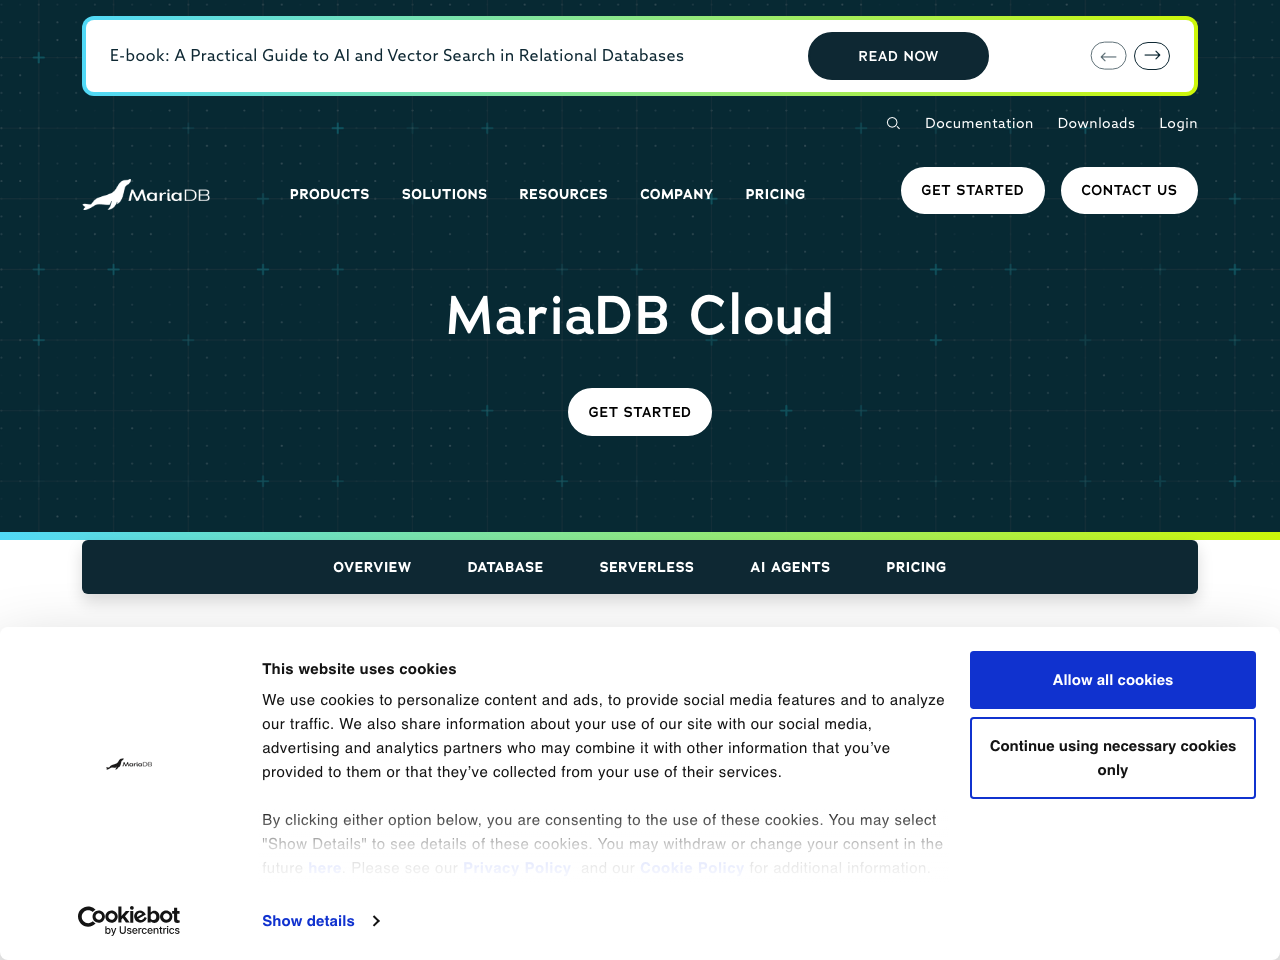Expand Show details in the cookie notice
This screenshot has width=1280, height=960.
click(x=308, y=921)
